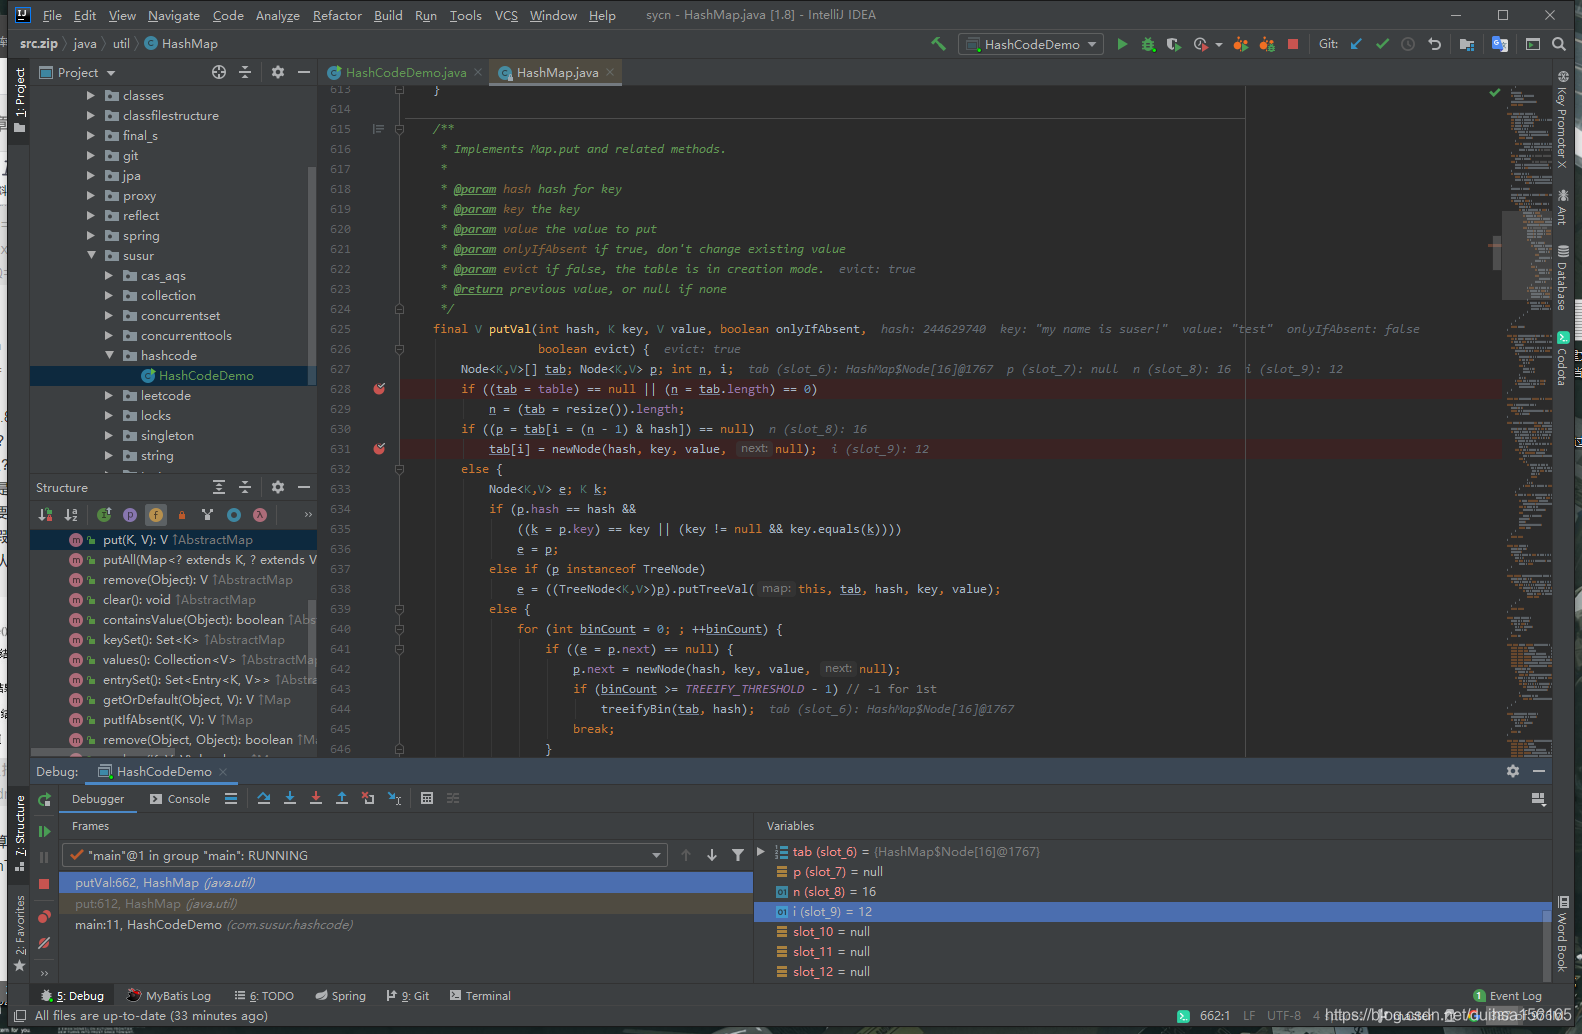Image resolution: width=1582 pixels, height=1034 pixels.
Task: Open Debug panel gear settings
Action: point(1513,771)
